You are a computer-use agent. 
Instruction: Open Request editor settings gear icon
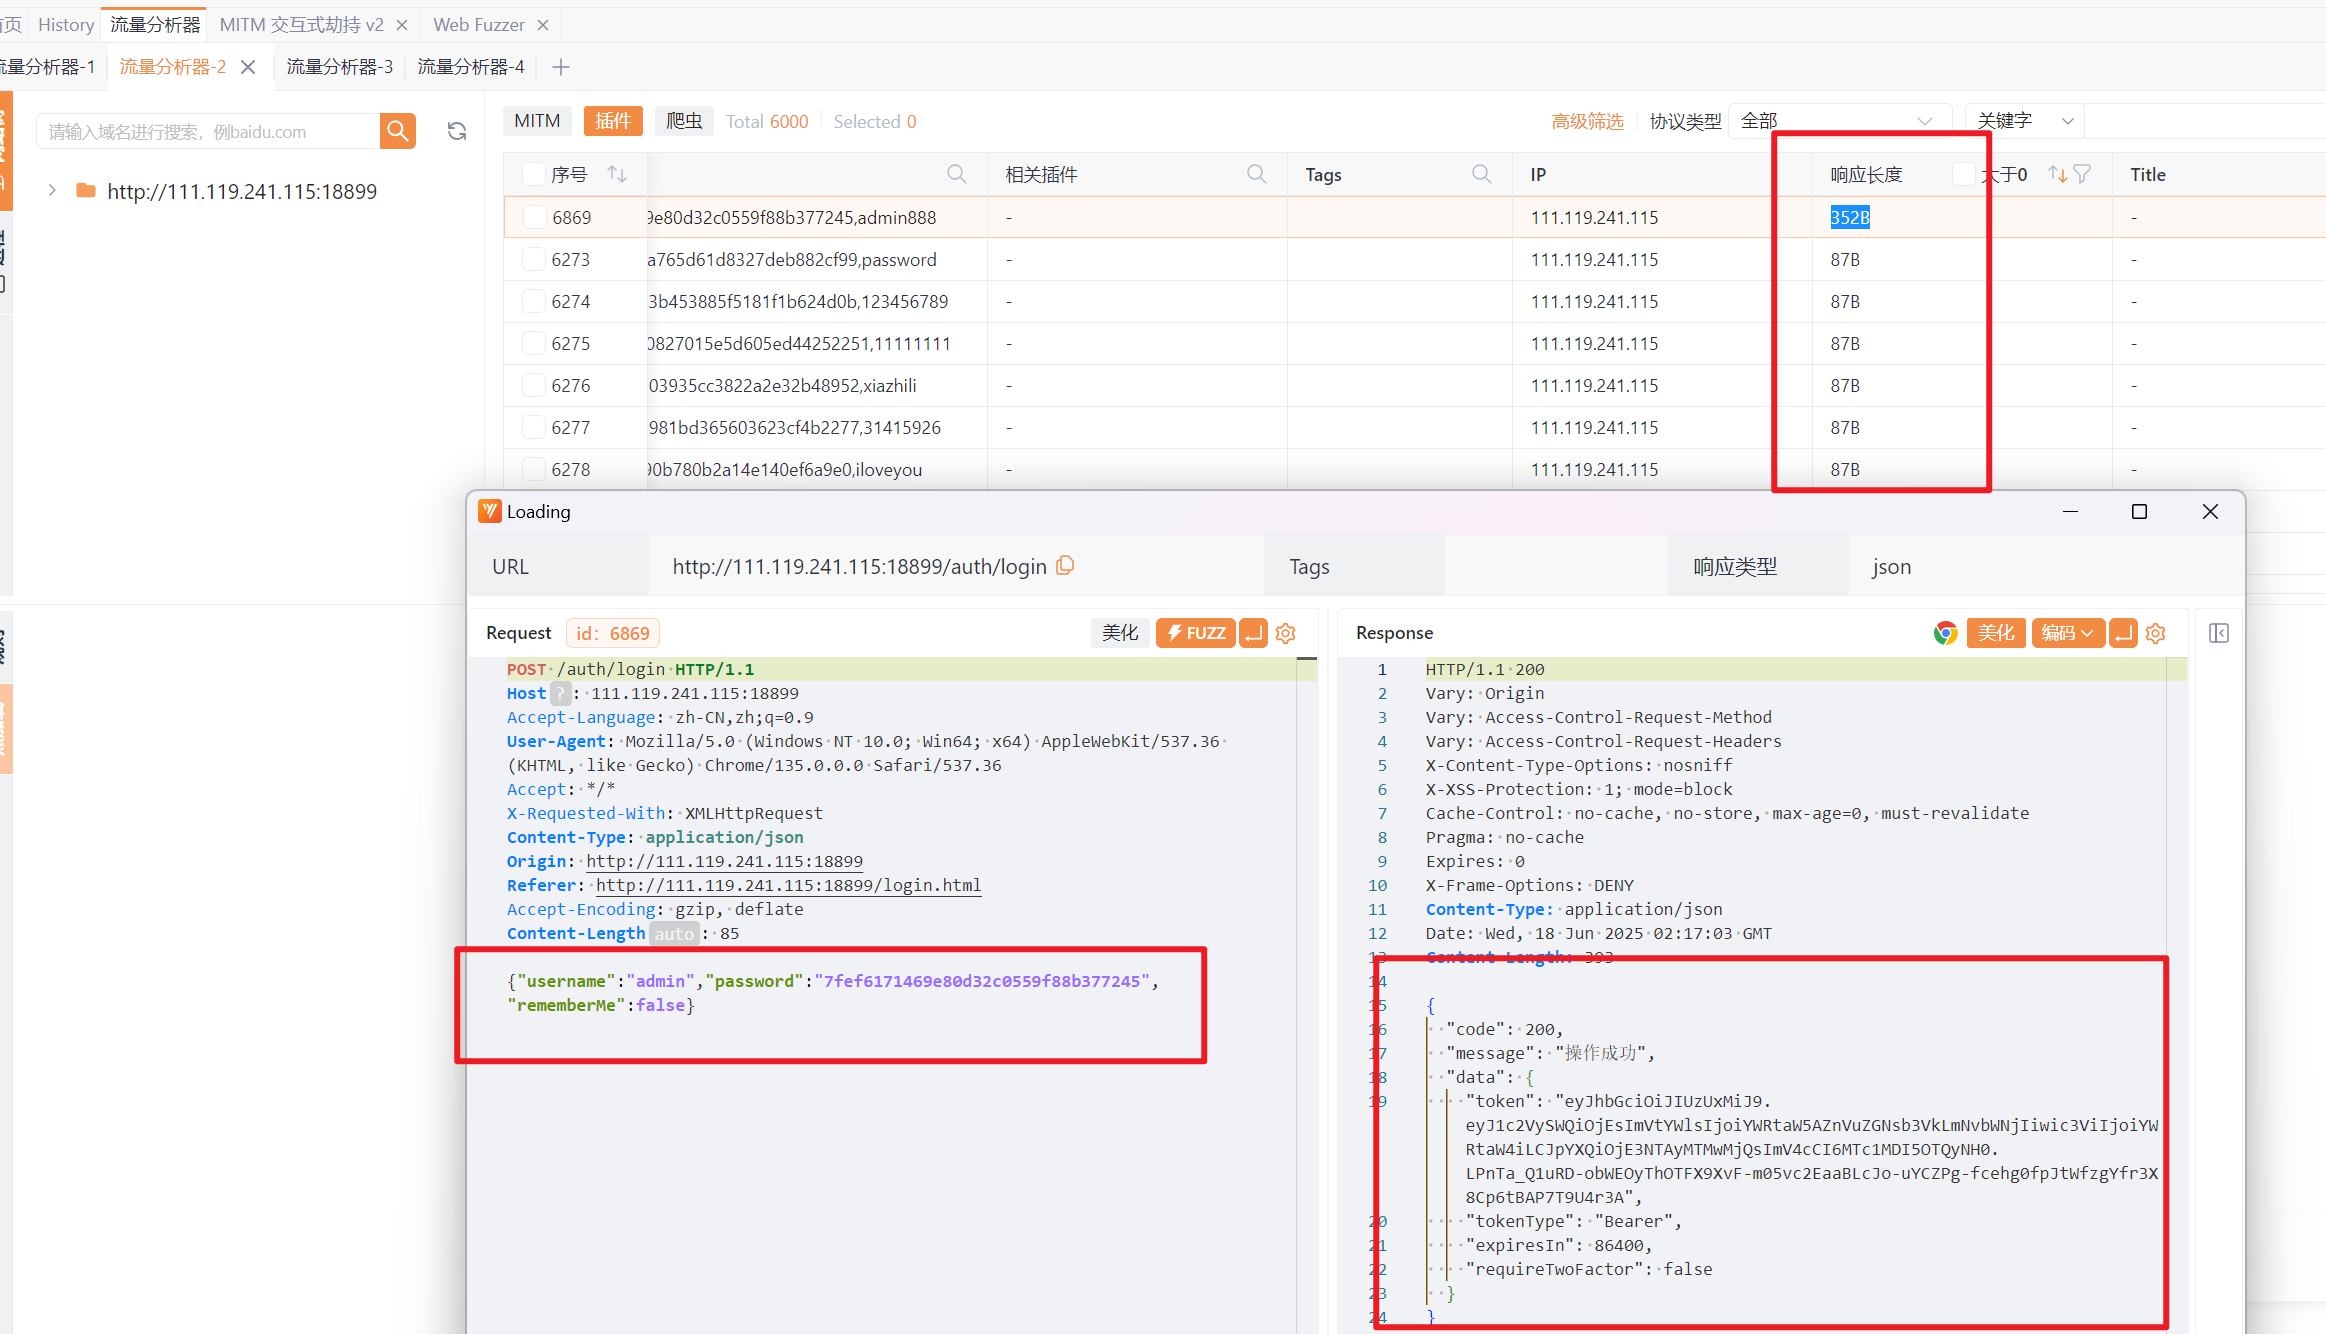[1286, 633]
